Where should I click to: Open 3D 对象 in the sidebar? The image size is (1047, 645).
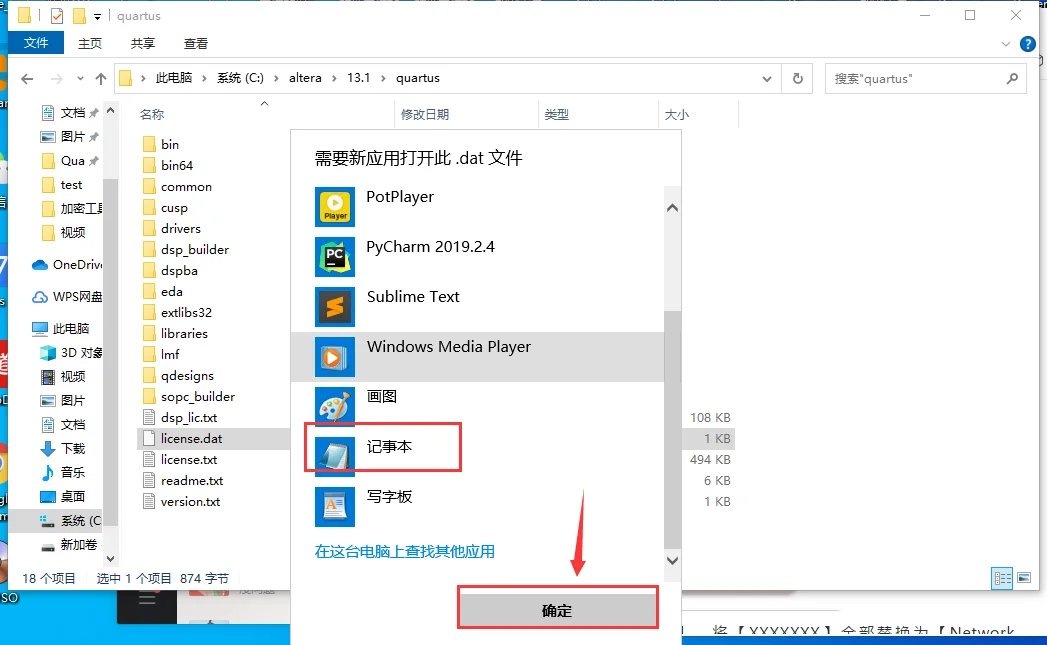[71, 353]
